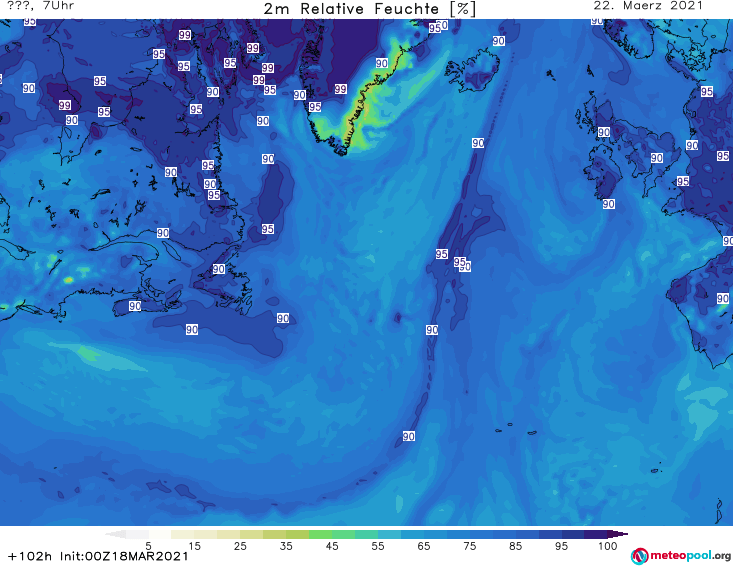Screen dimensions: 733x566
Task: Select the title '2m Relative Feuchte [%]'
Action: (369, 9)
